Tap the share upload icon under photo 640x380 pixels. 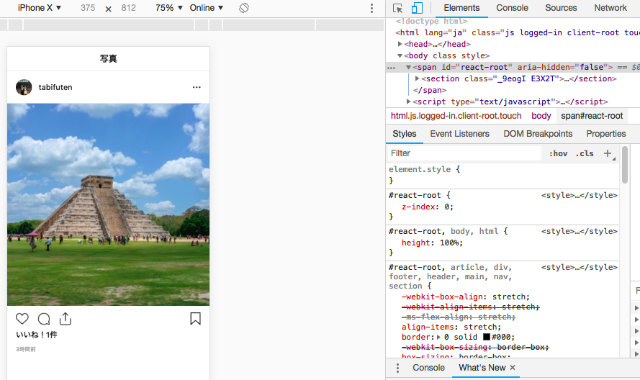65,318
